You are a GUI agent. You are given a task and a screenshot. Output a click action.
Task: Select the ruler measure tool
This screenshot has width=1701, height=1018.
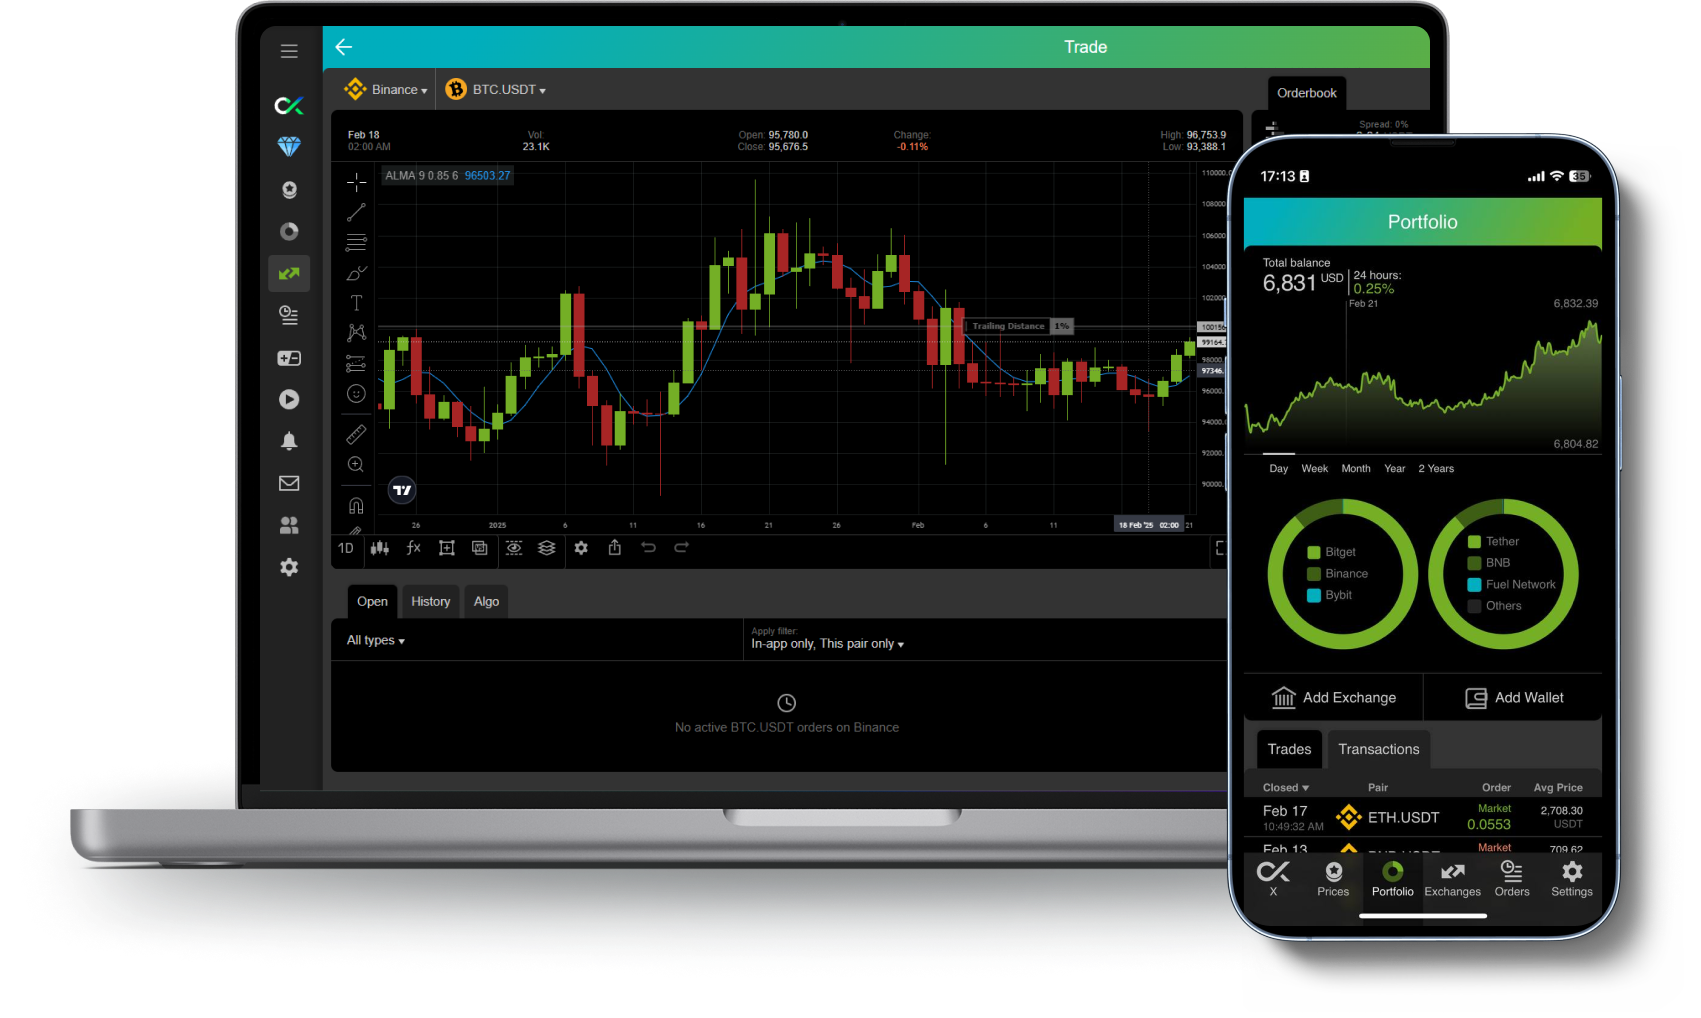tap(356, 435)
